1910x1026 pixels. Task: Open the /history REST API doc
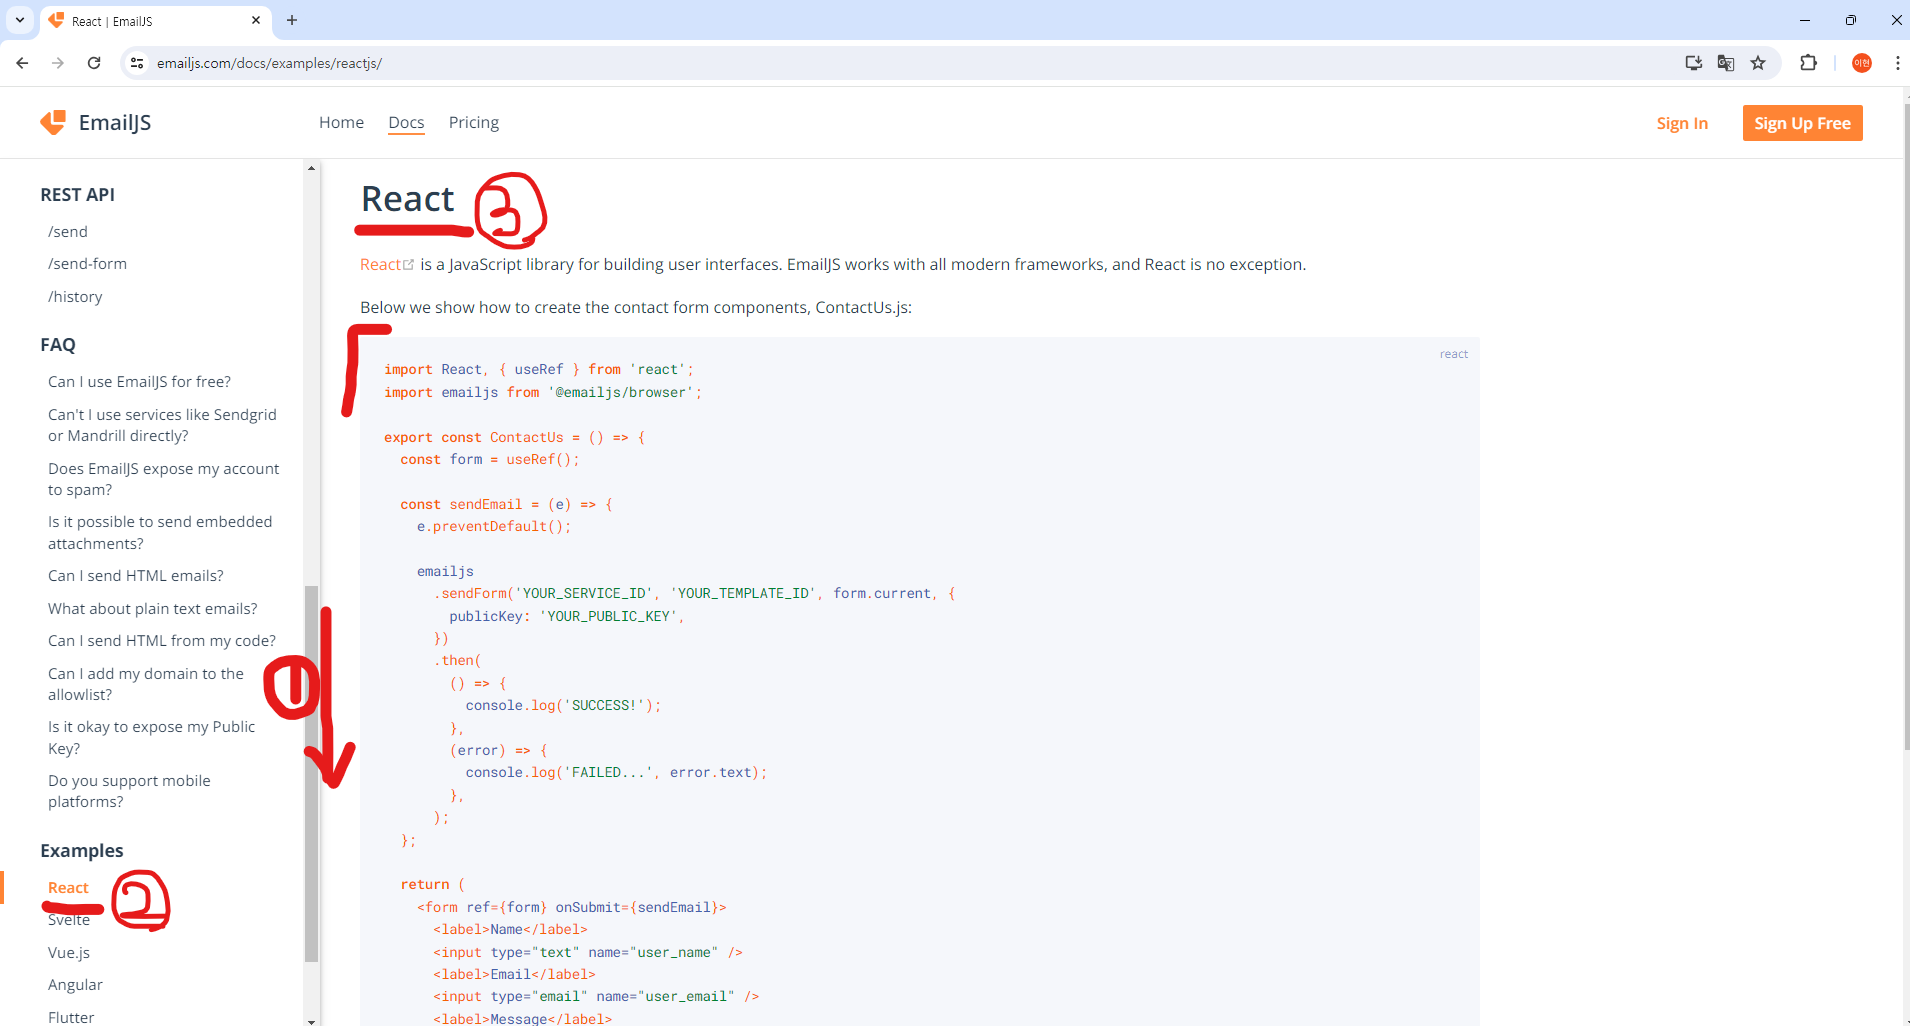point(75,297)
